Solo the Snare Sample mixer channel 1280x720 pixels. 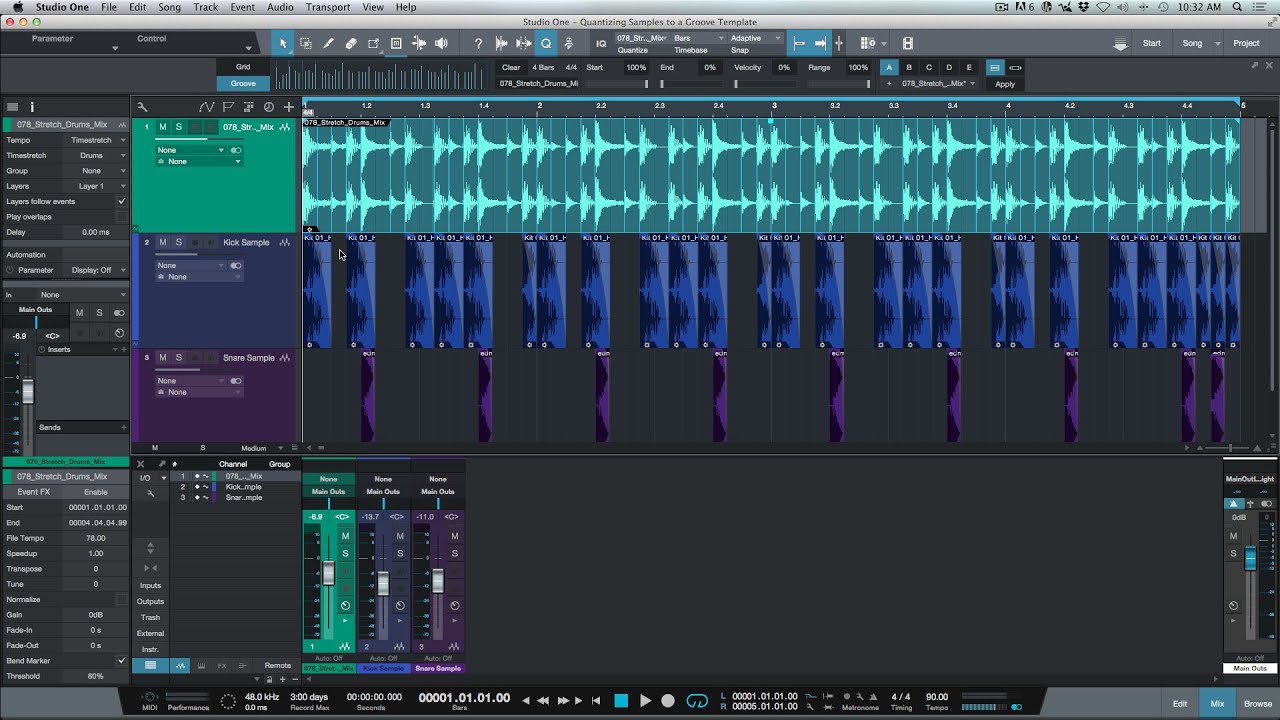[454, 553]
